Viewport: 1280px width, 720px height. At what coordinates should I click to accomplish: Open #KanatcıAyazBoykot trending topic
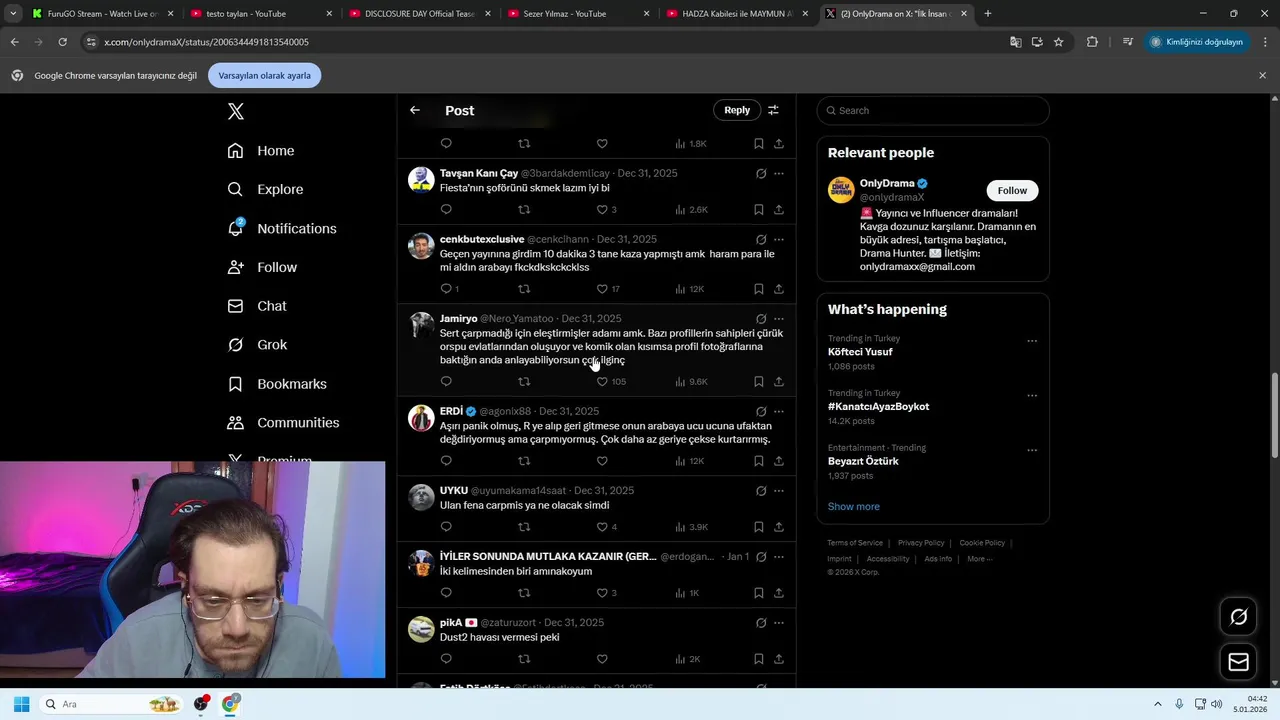click(878, 407)
